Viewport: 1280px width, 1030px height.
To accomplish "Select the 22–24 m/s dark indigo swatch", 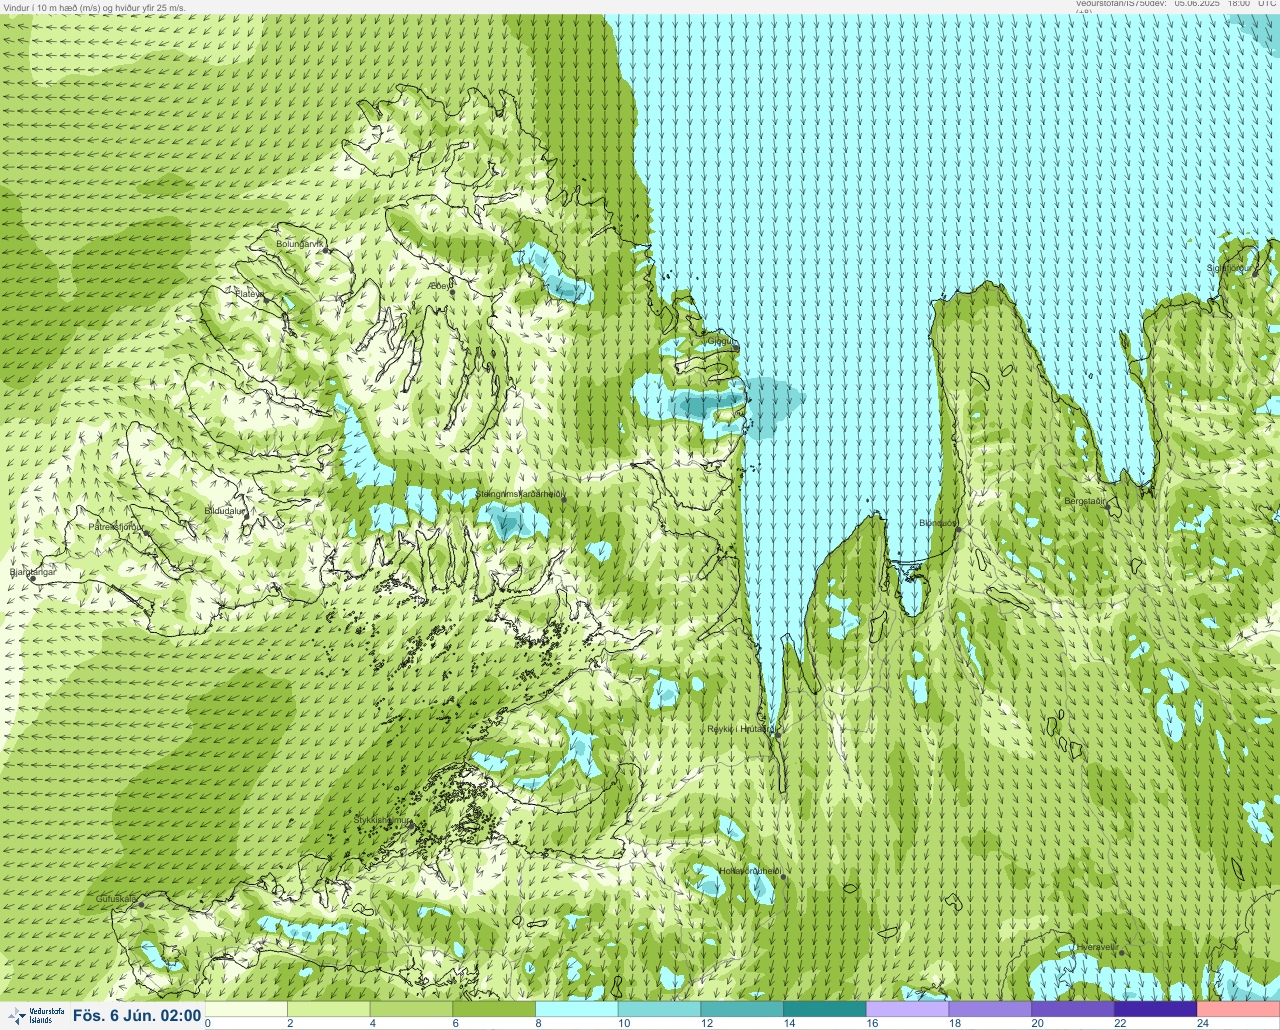I will [1154, 1009].
